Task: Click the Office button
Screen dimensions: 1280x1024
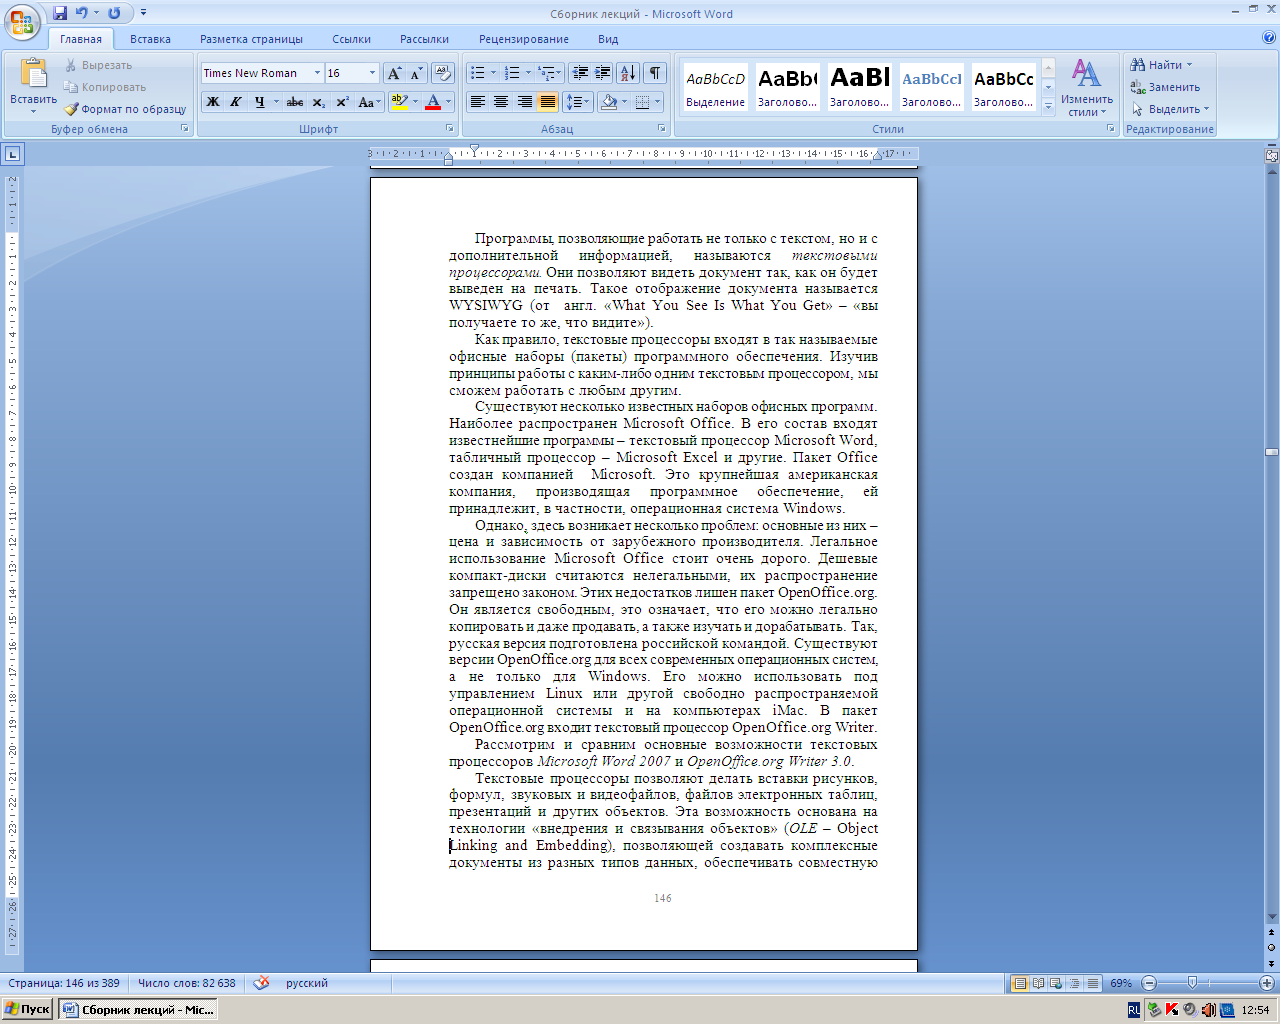Action: pos(22,21)
